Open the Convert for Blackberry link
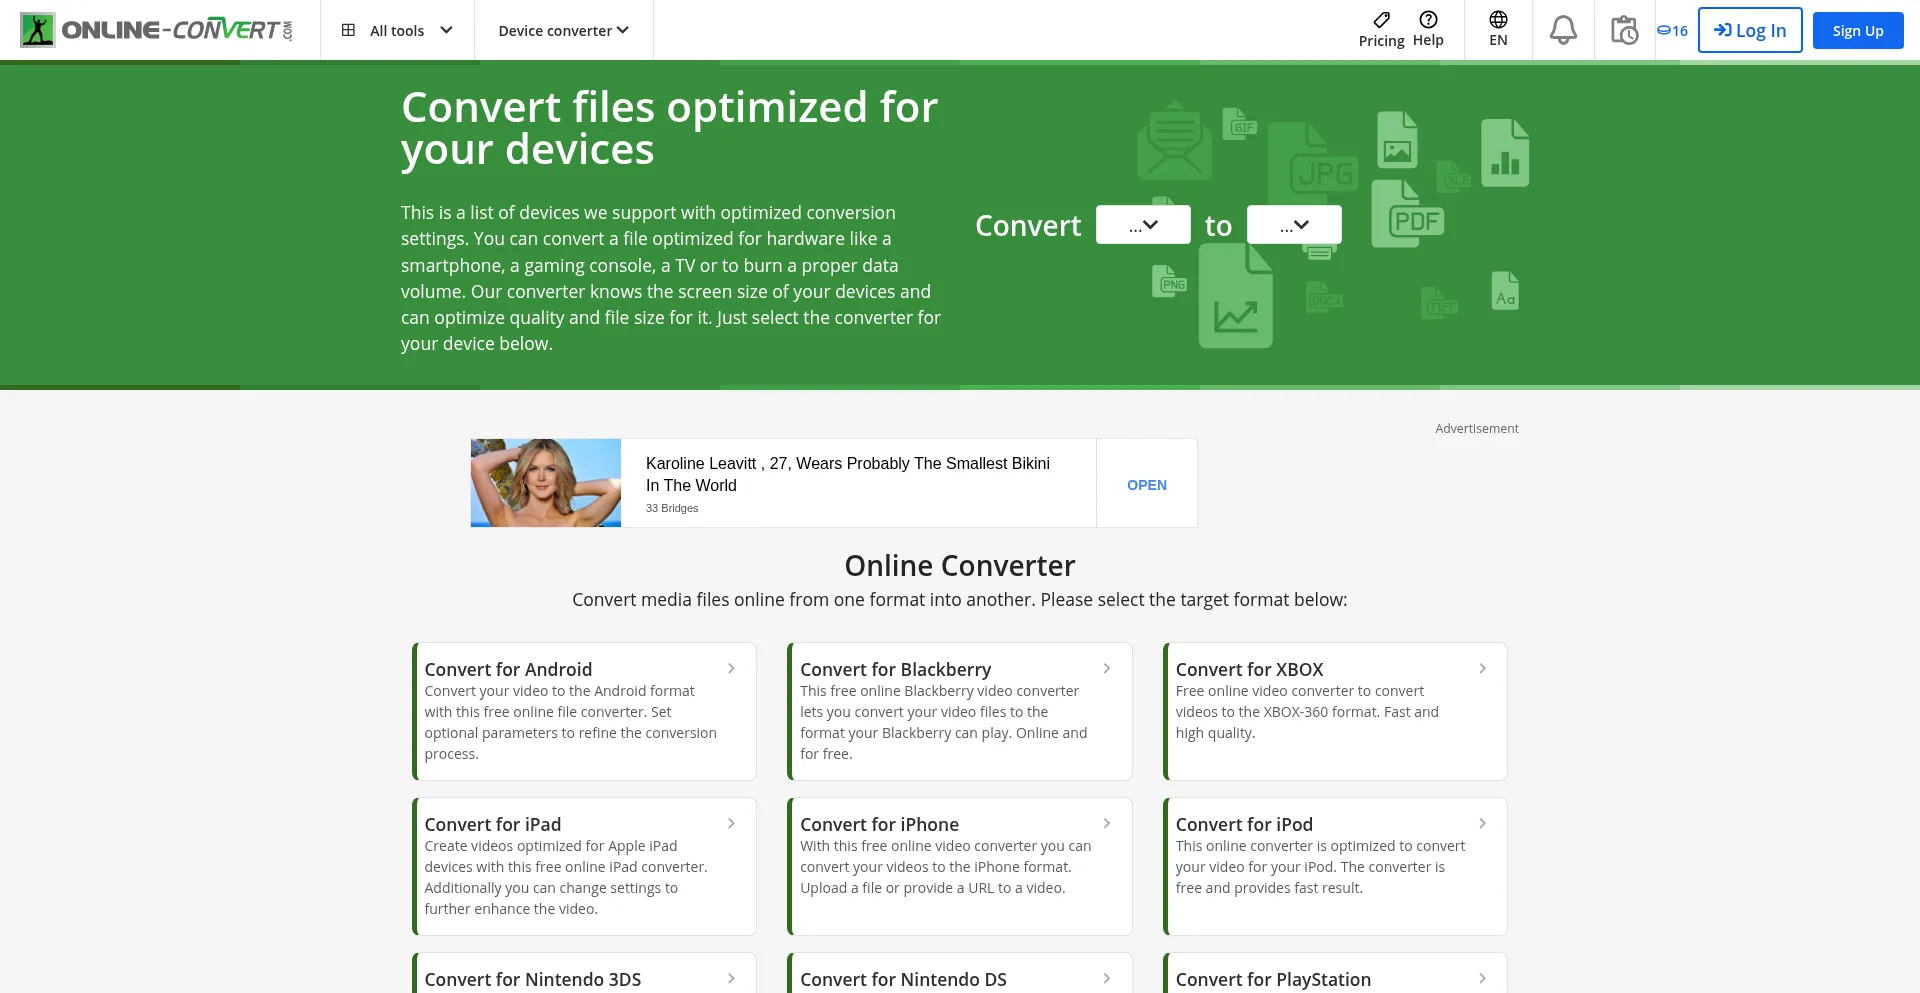 pyautogui.click(x=895, y=669)
